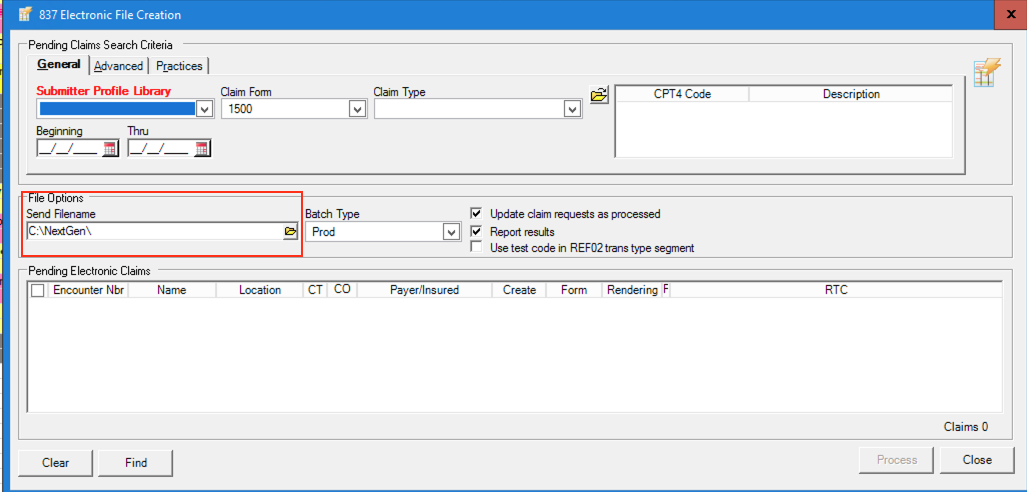Open the Practices tab
The height and width of the screenshot is (492, 1027).
tap(179, 66)
